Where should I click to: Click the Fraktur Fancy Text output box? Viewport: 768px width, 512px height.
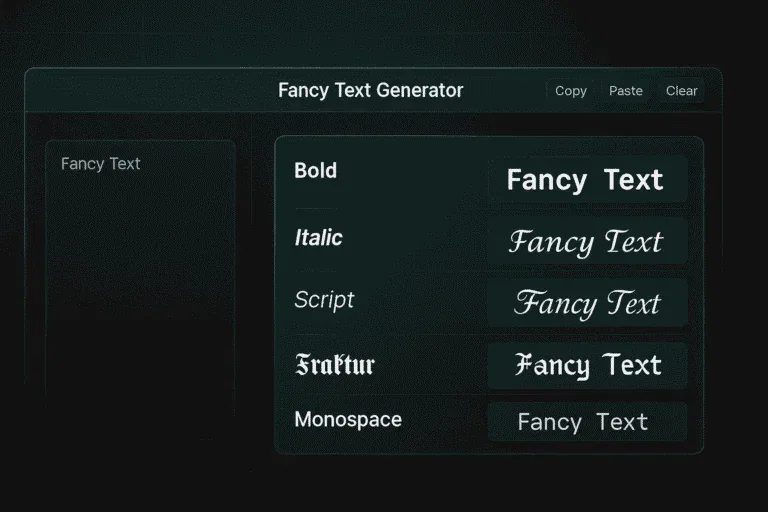(x=586, y=365)
